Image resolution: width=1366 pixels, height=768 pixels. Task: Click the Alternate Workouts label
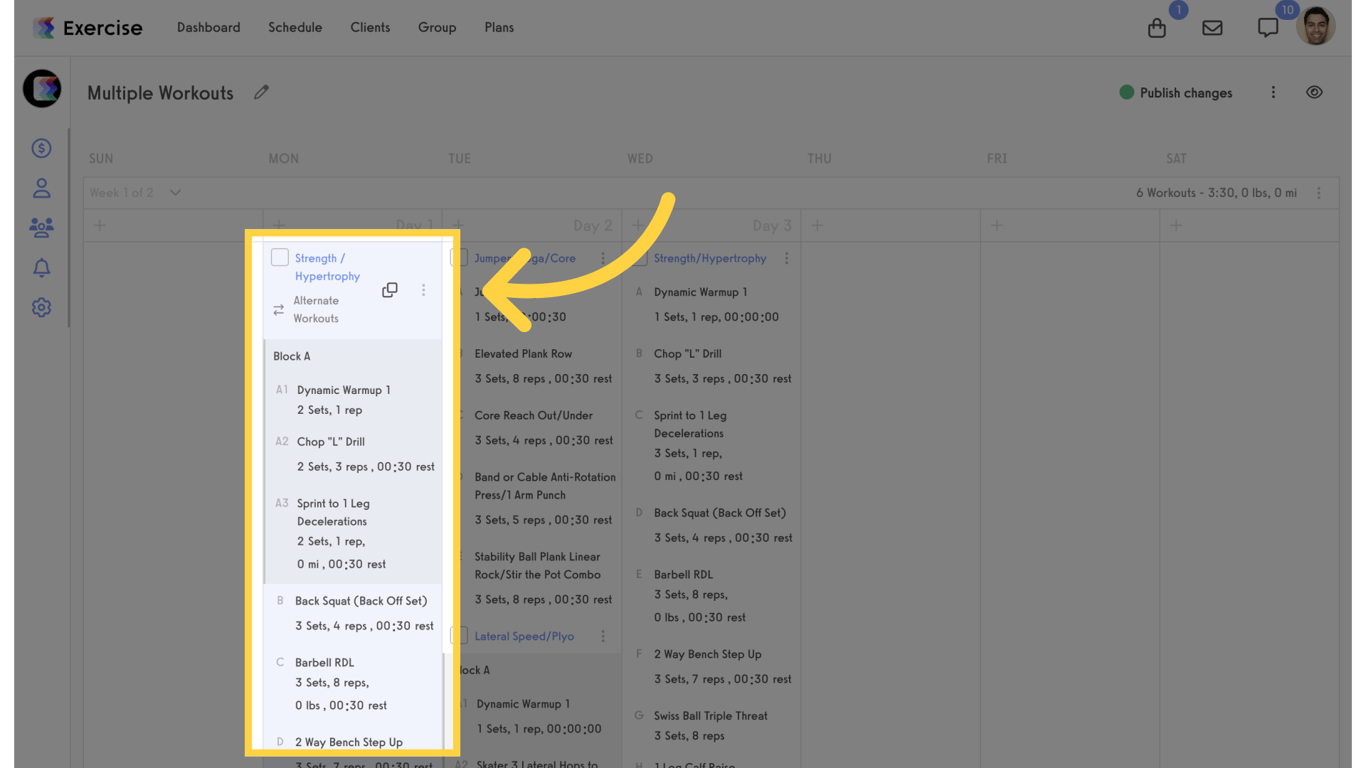point(316,310)
